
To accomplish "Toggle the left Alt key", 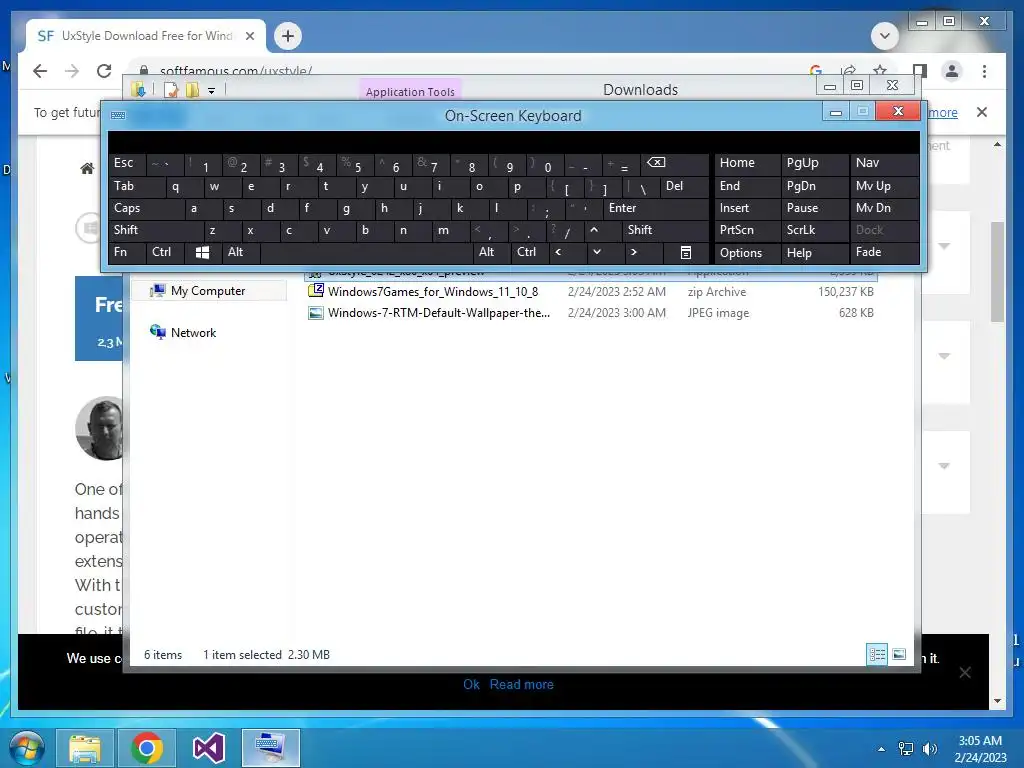I will coord(240,253).
